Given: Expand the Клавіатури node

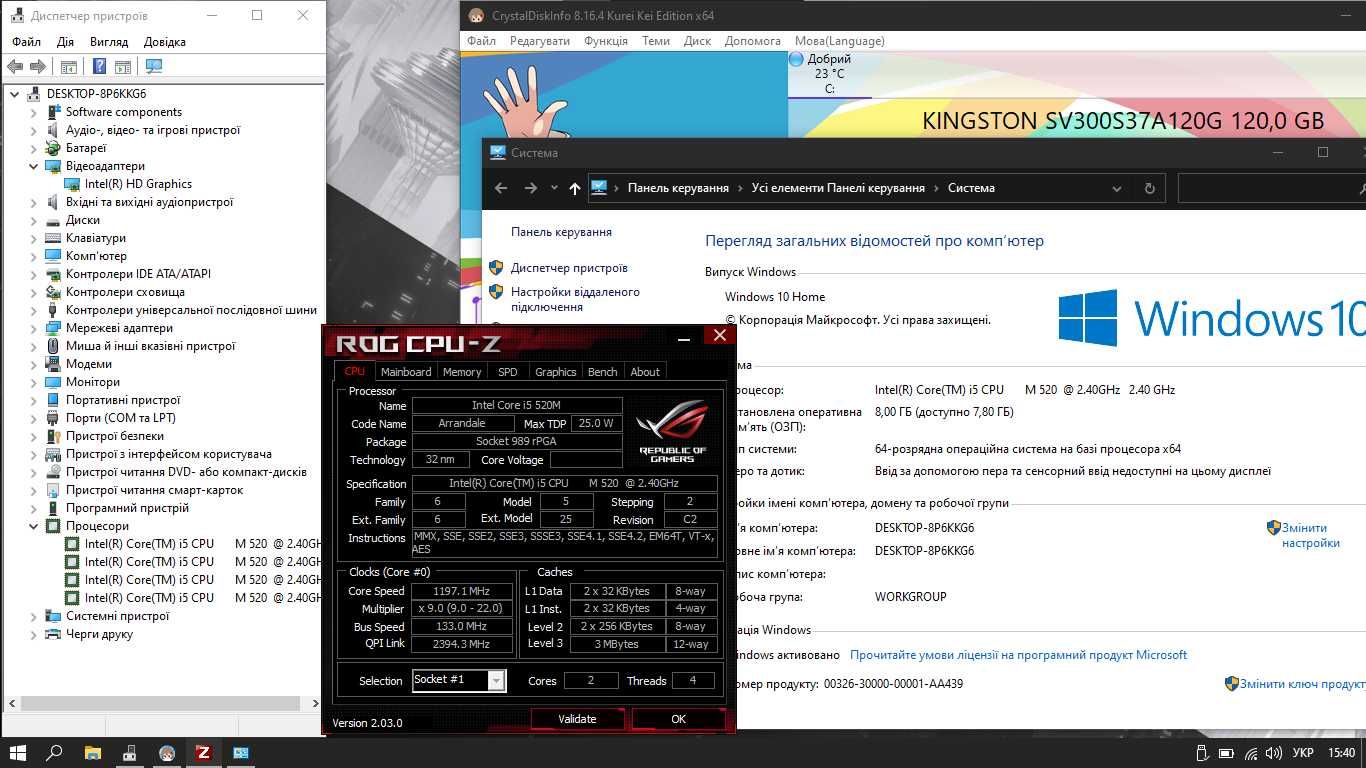Looking at the screenshot, I should pyautogui.click(x=34, y=238).
